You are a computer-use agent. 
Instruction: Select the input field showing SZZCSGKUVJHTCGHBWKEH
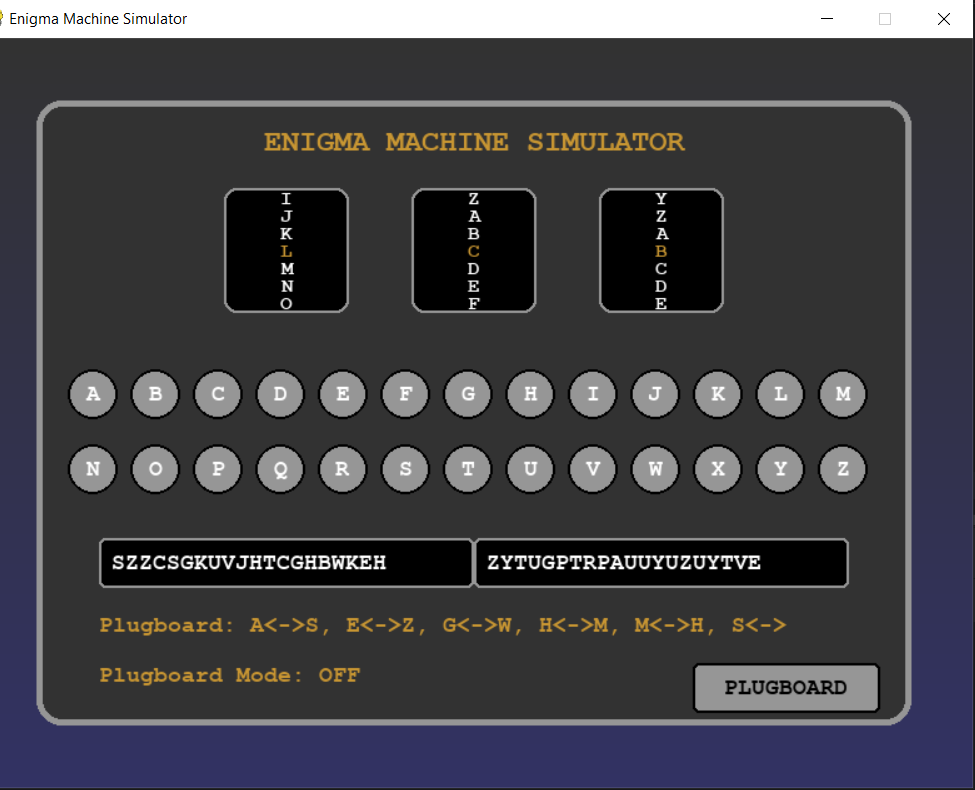click(x=284, y=563)
